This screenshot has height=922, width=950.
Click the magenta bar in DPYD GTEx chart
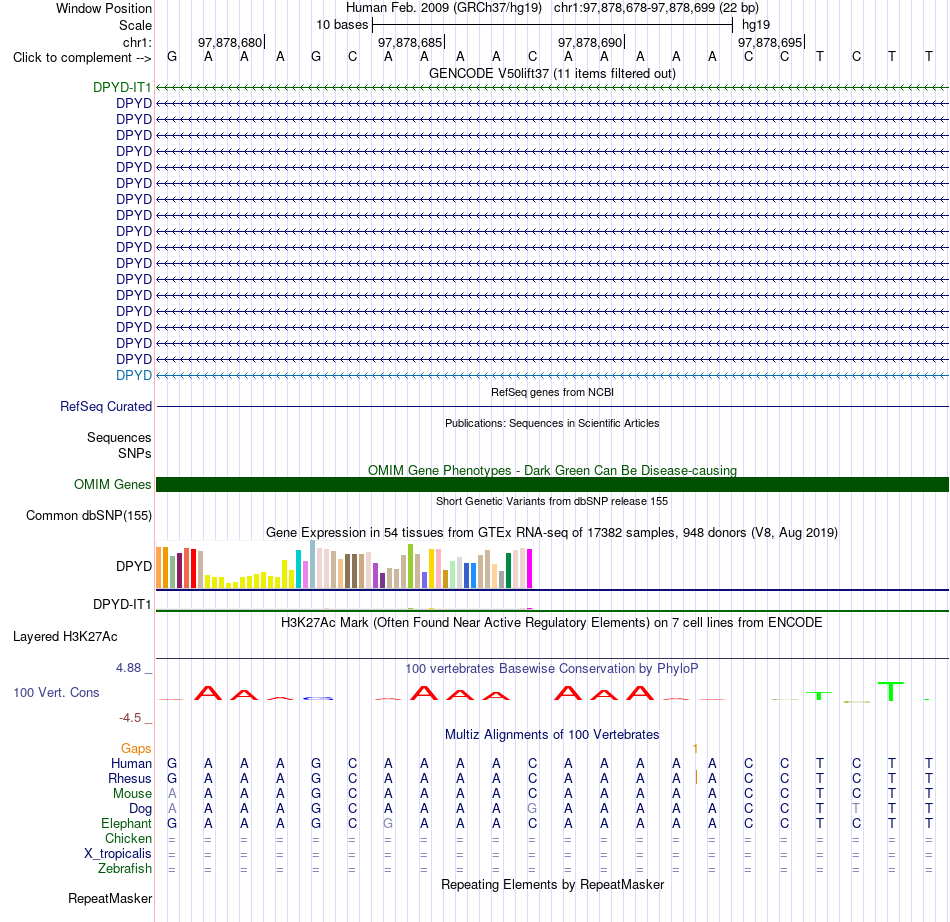tap(530, 568)
